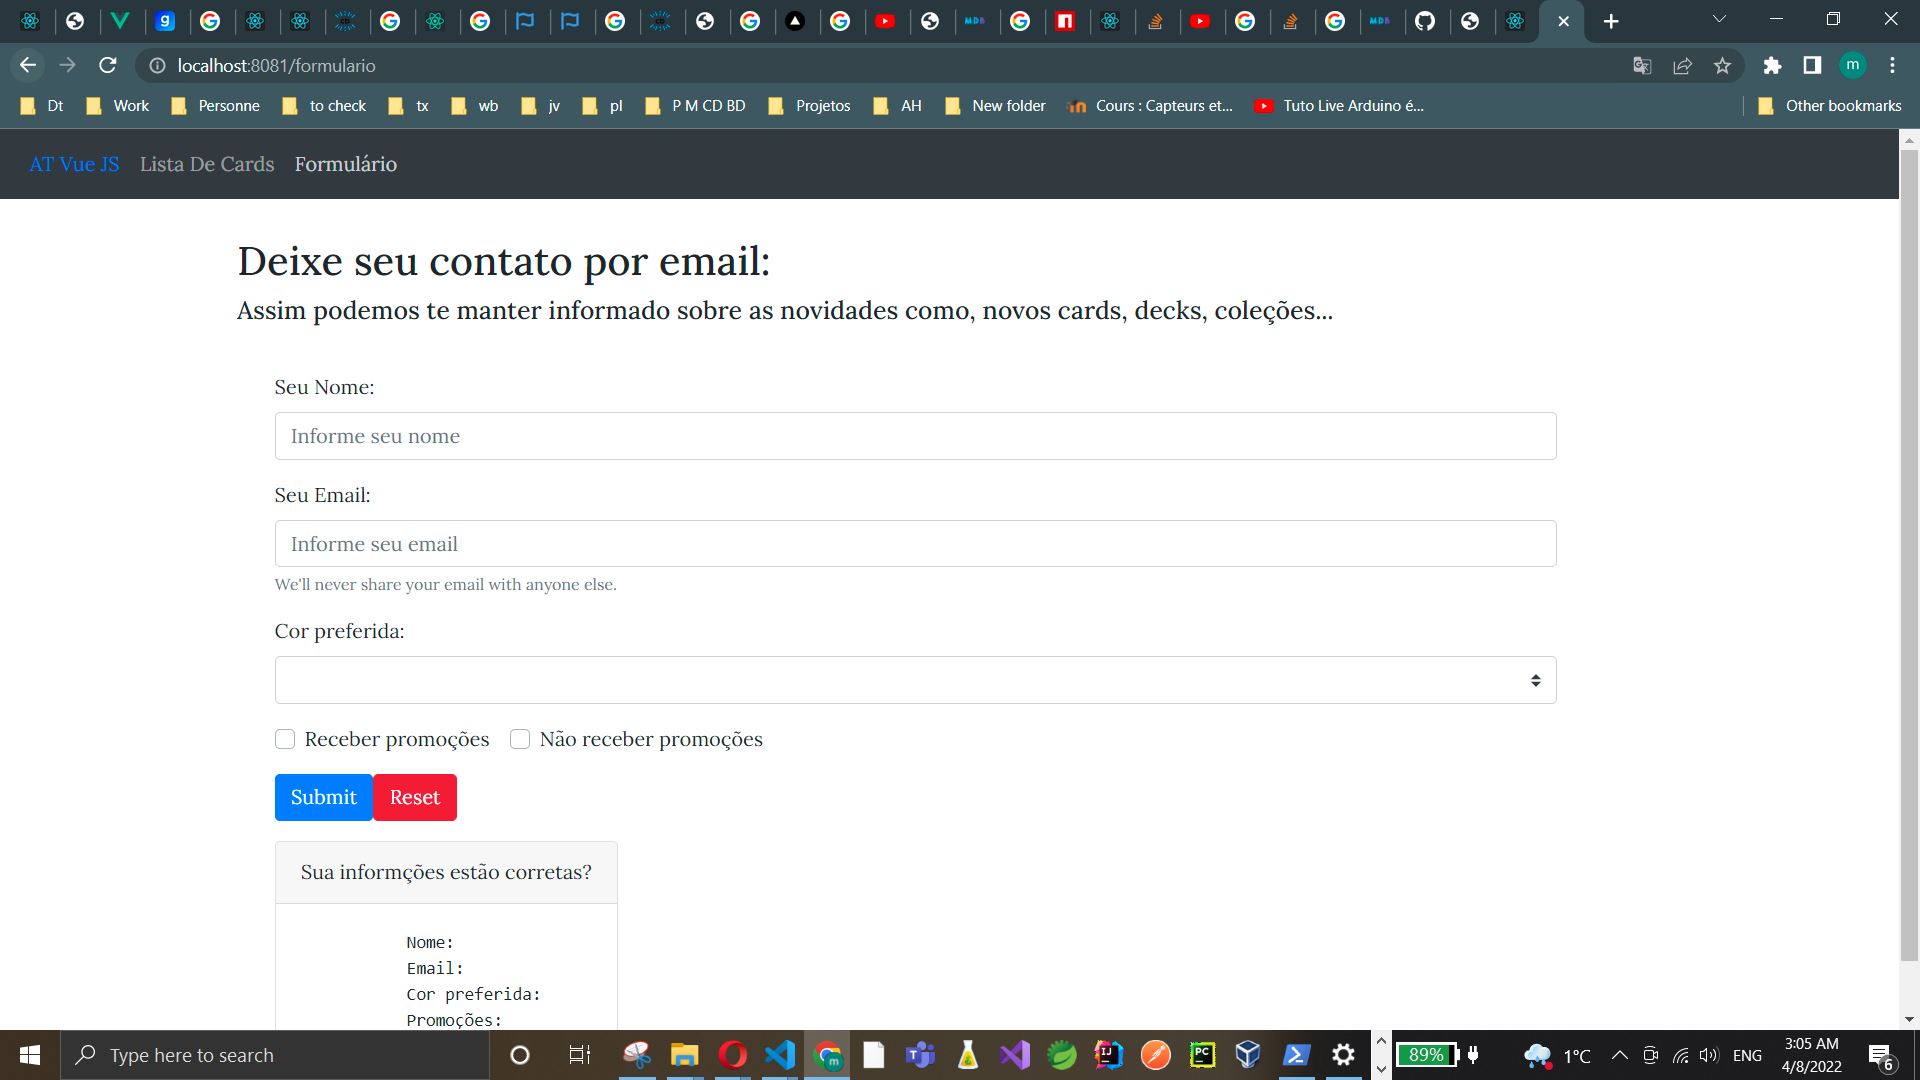Click the red Reset button
1920x1080 pixels.
(414, 797)
